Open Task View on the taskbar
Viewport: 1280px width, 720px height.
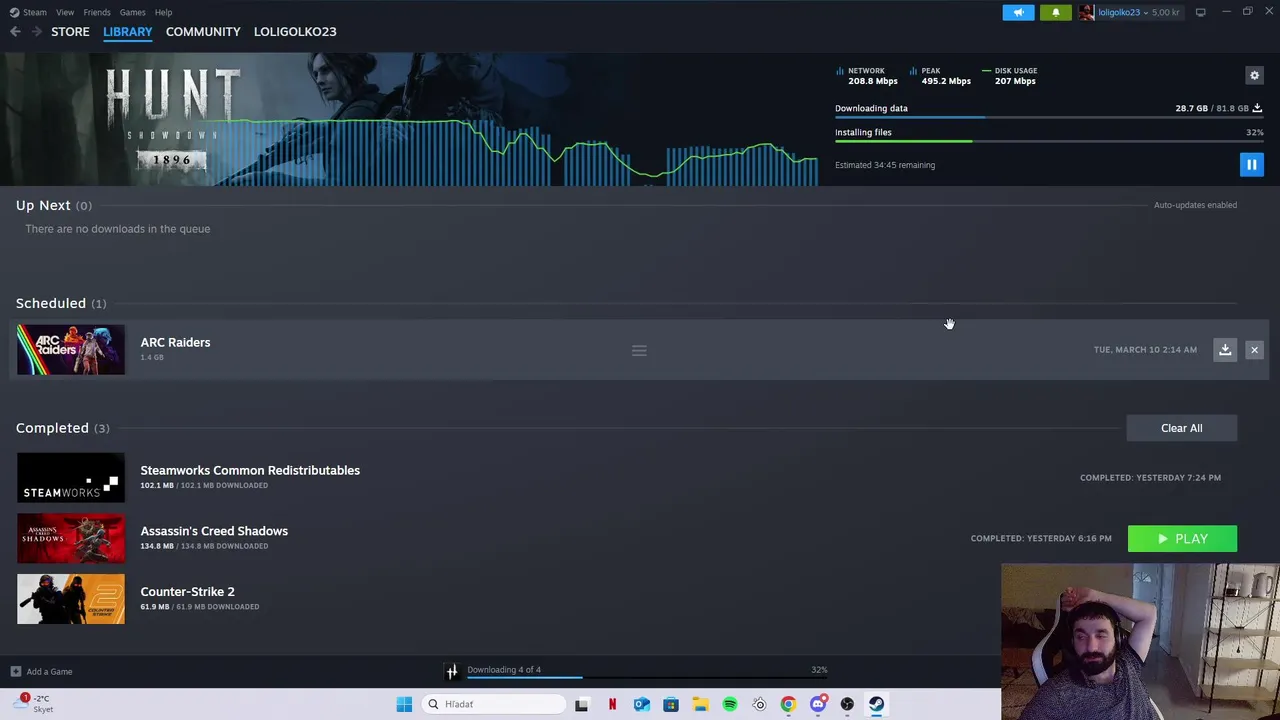click(x=582, y=704)
